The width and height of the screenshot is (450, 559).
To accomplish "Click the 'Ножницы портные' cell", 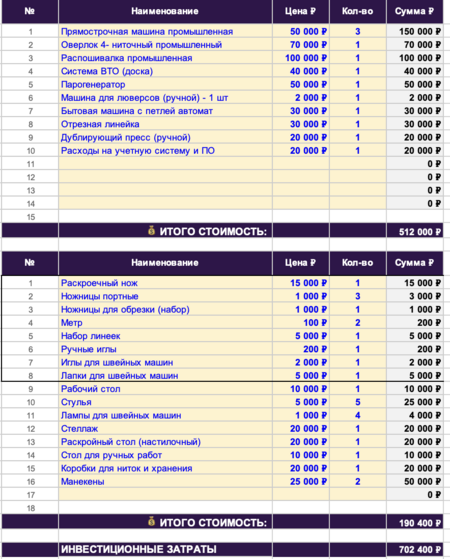I will click(165, 296).
